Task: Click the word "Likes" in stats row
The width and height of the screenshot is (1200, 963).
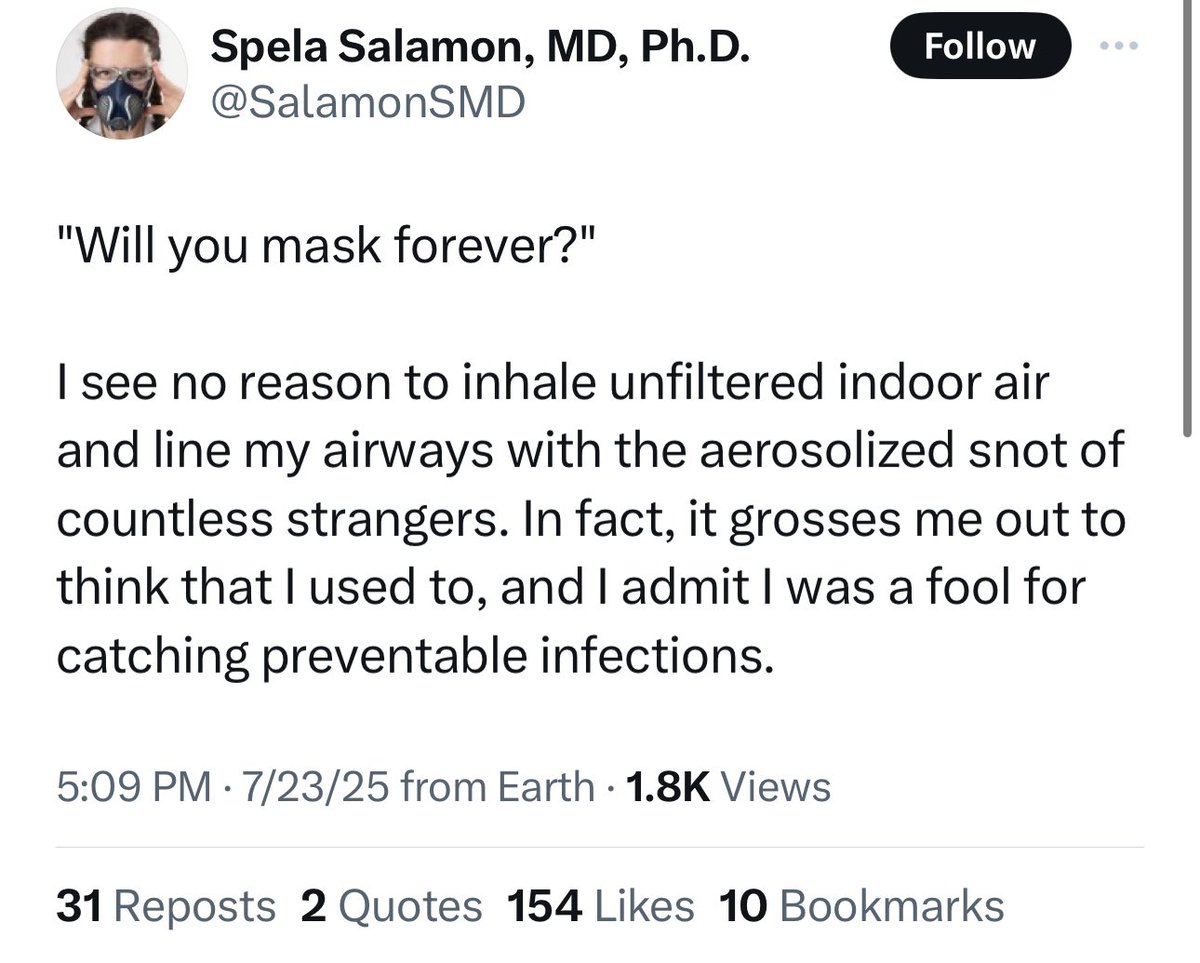Action: pyautogui.click(x=644, y=906)
